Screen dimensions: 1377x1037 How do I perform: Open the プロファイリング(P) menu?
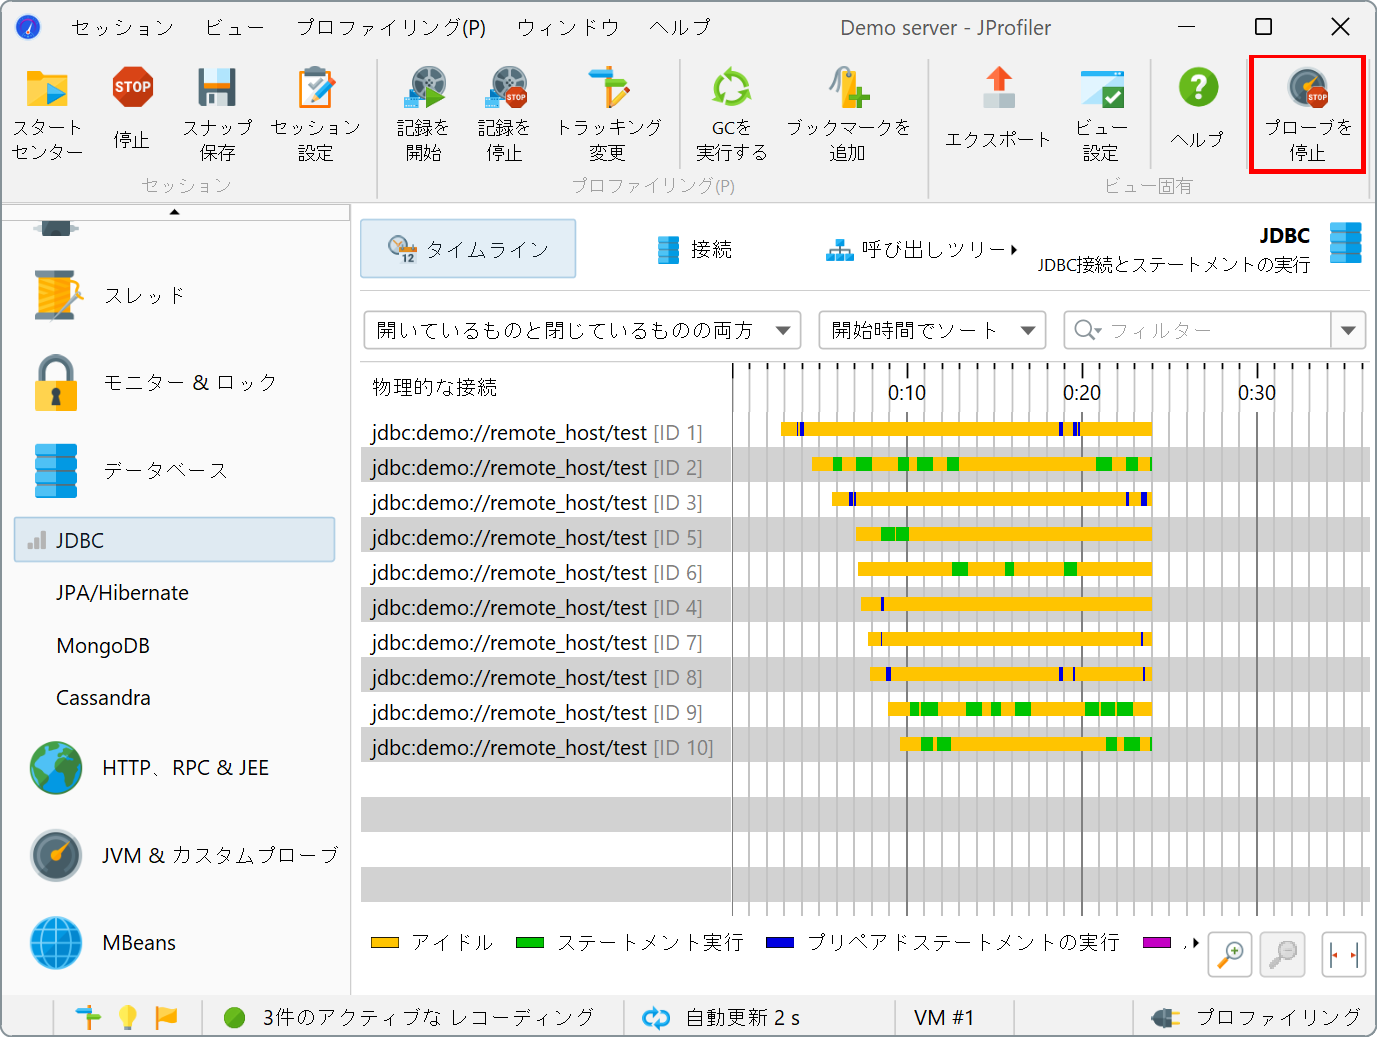(x=391, y=28)
